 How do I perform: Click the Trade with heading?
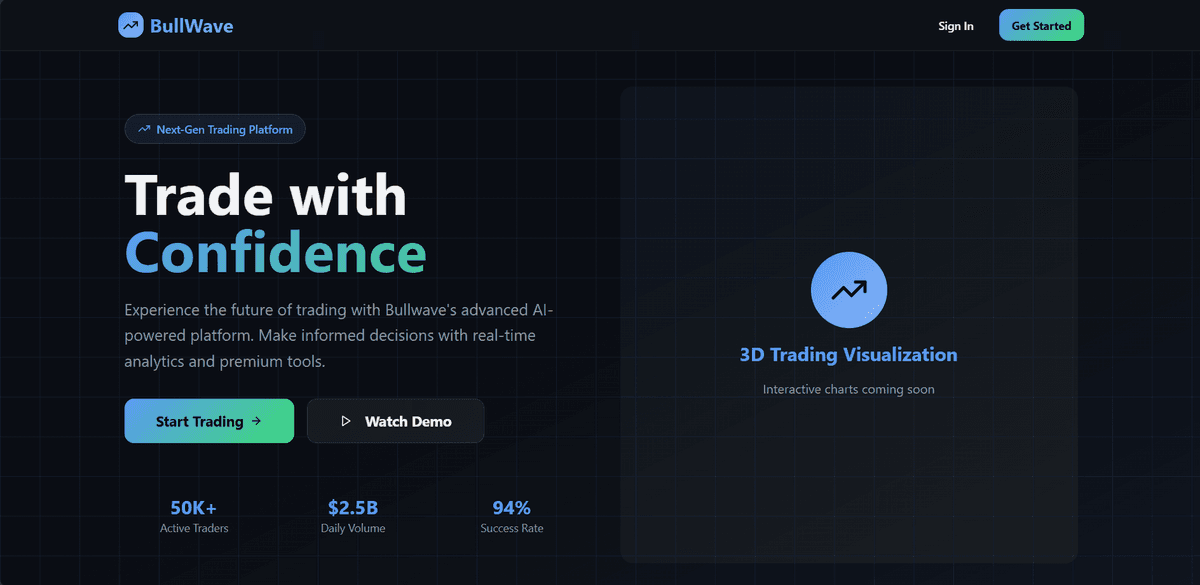pos(265,196)
